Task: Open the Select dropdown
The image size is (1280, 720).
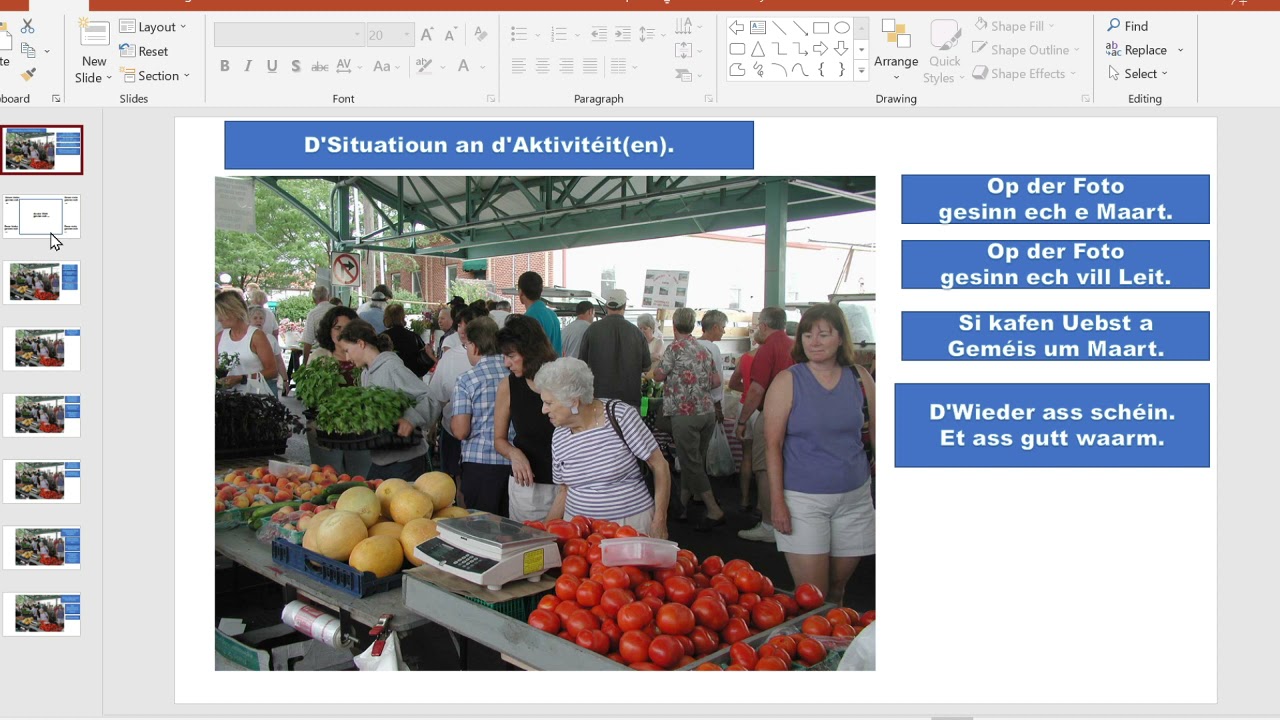Action: click(x=1139, y=74)
